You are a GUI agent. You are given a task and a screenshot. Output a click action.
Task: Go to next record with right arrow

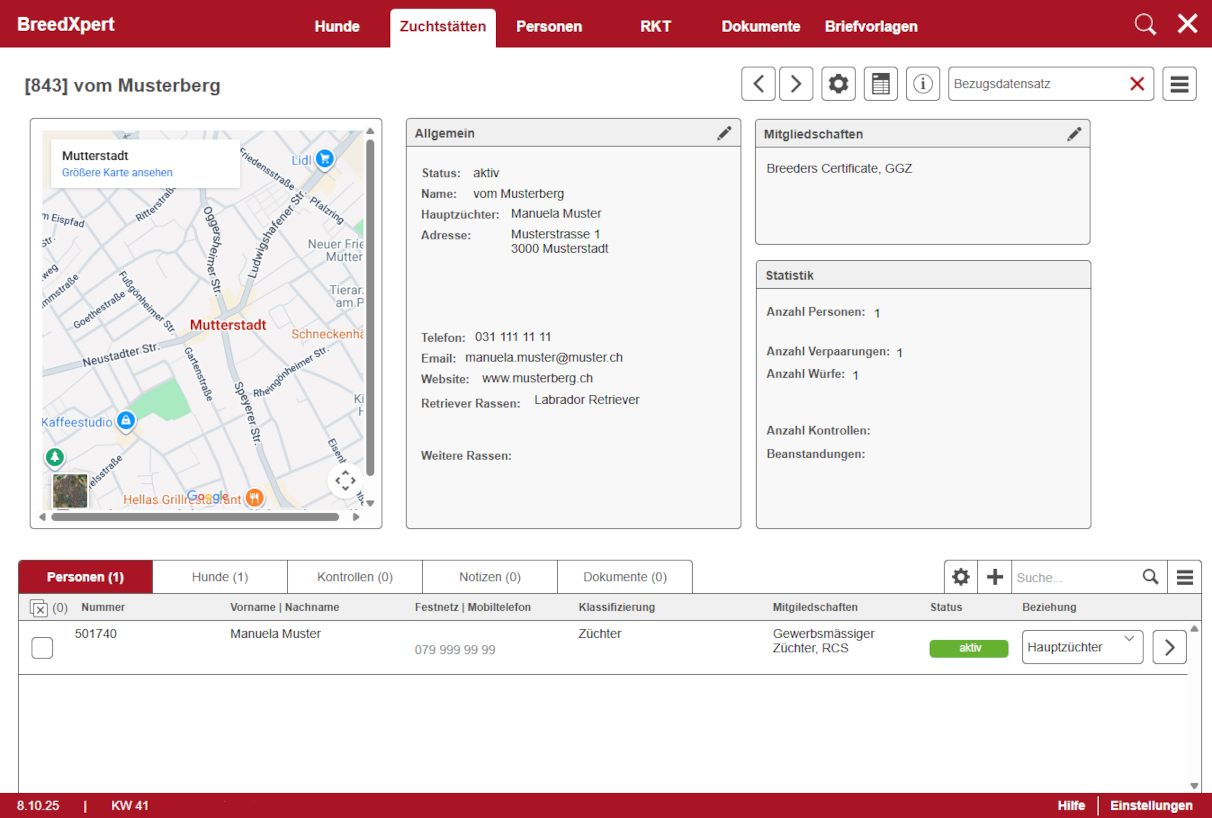(x=796, y=84)
